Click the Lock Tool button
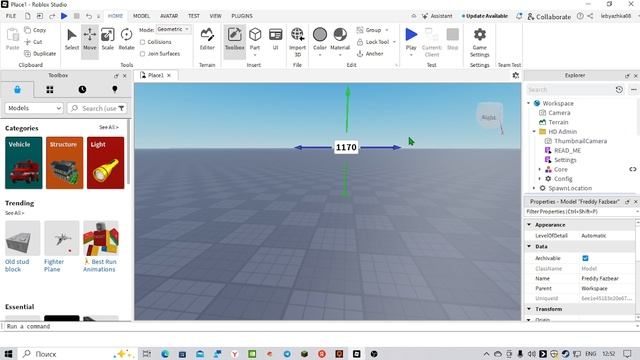640x360 pixels. pos(373,42)
